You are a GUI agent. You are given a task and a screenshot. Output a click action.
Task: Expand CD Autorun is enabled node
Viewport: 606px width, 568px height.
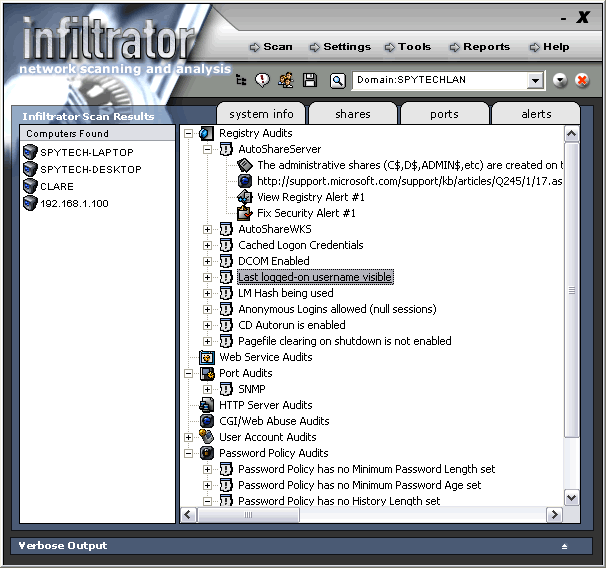click(x=208, y=325)
